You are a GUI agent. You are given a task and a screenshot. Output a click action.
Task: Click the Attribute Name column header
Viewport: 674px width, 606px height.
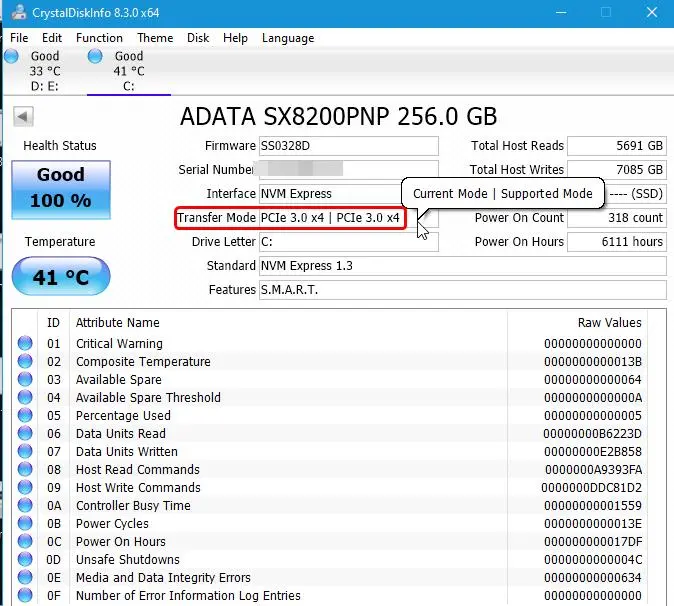pos(117,323)
